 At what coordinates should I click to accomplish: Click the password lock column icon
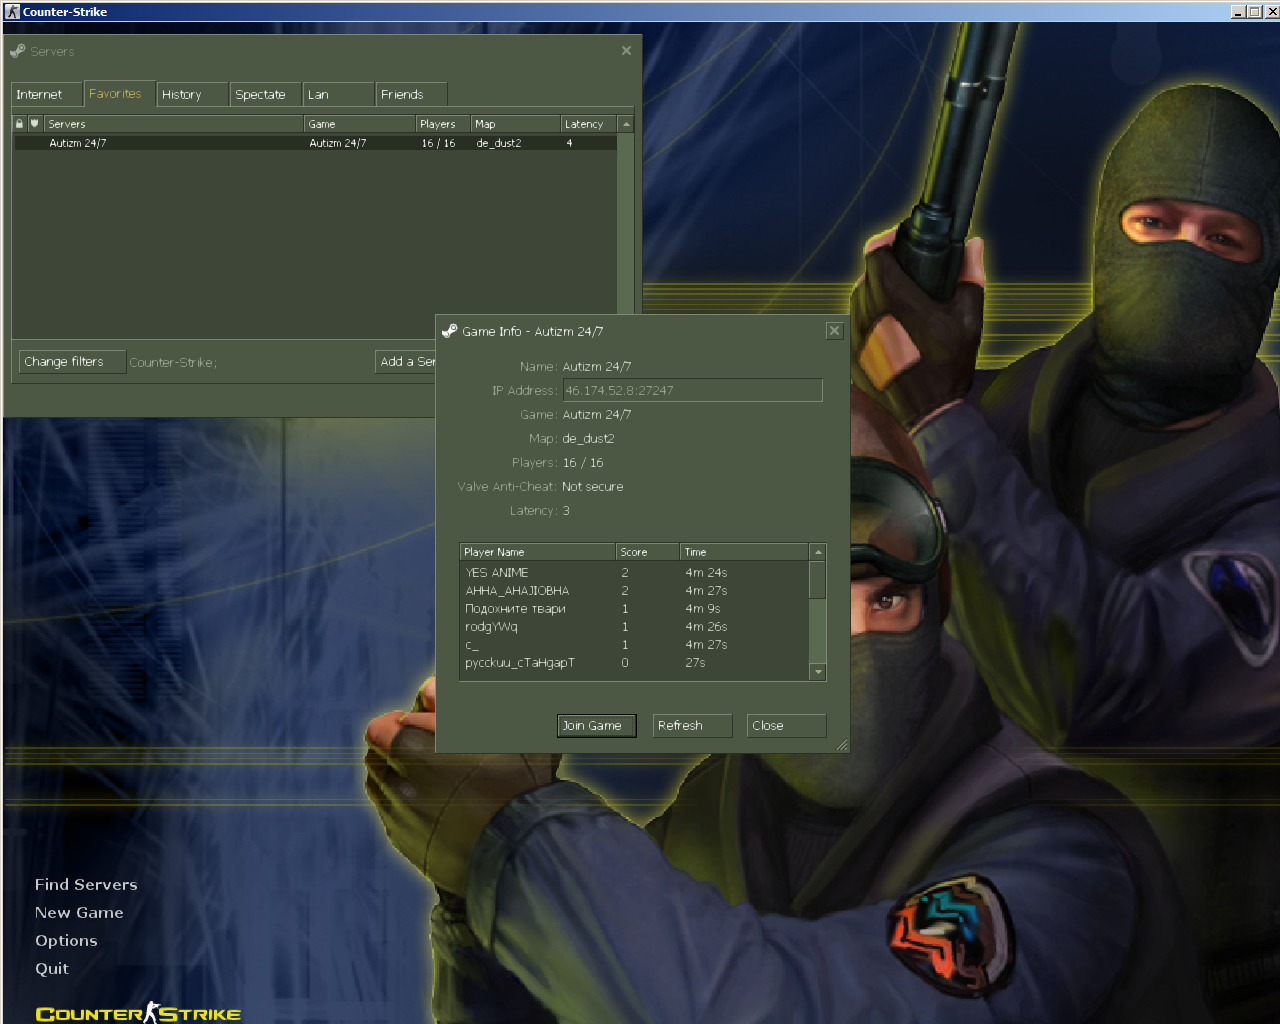pos(19,123)
